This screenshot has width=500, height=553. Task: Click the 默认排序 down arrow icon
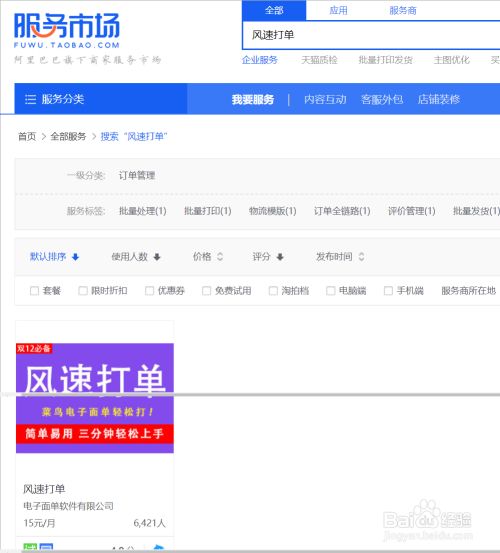pos(75,257)
